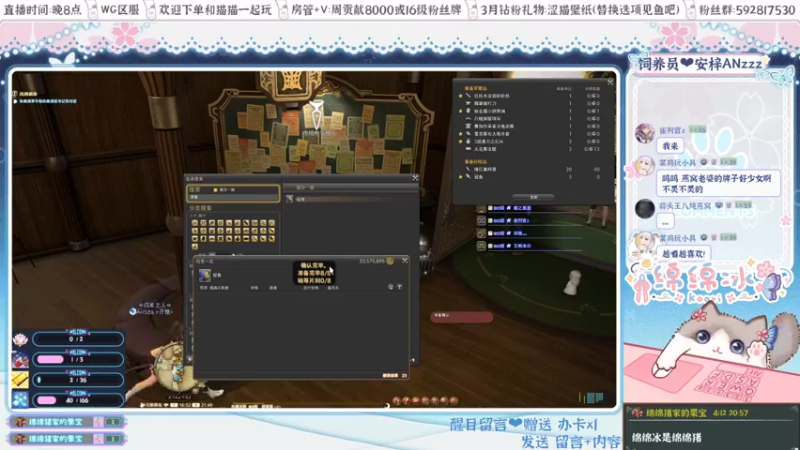Click the star on first supply list row
800x450 pixels.
click(461, 95)
